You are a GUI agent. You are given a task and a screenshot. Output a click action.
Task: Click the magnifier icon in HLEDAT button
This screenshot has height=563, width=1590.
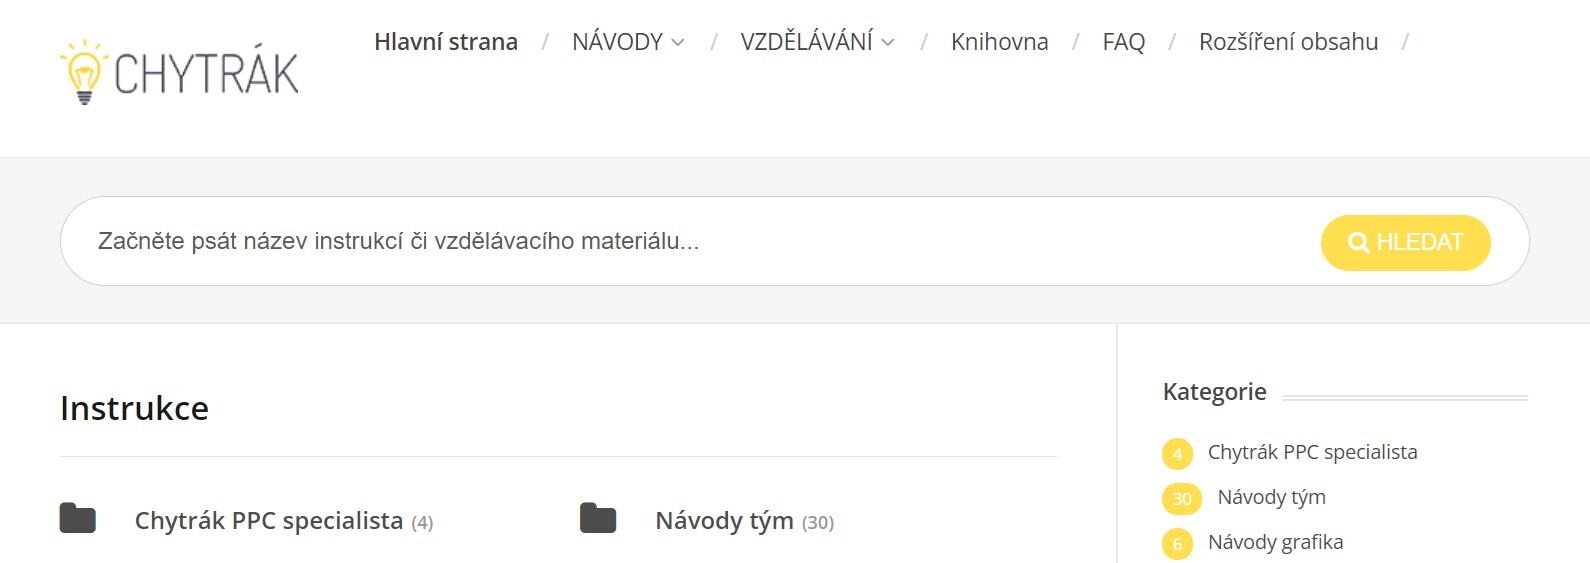(x=1358, y=242)
